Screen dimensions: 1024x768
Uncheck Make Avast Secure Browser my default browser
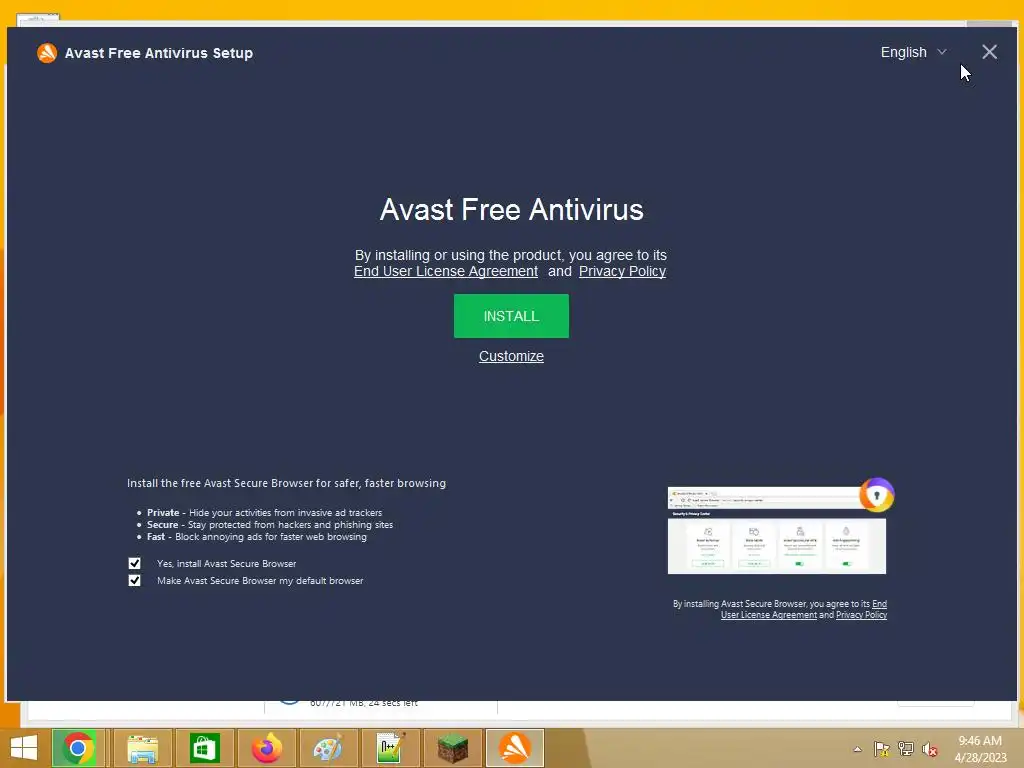(x=135, y=580)
